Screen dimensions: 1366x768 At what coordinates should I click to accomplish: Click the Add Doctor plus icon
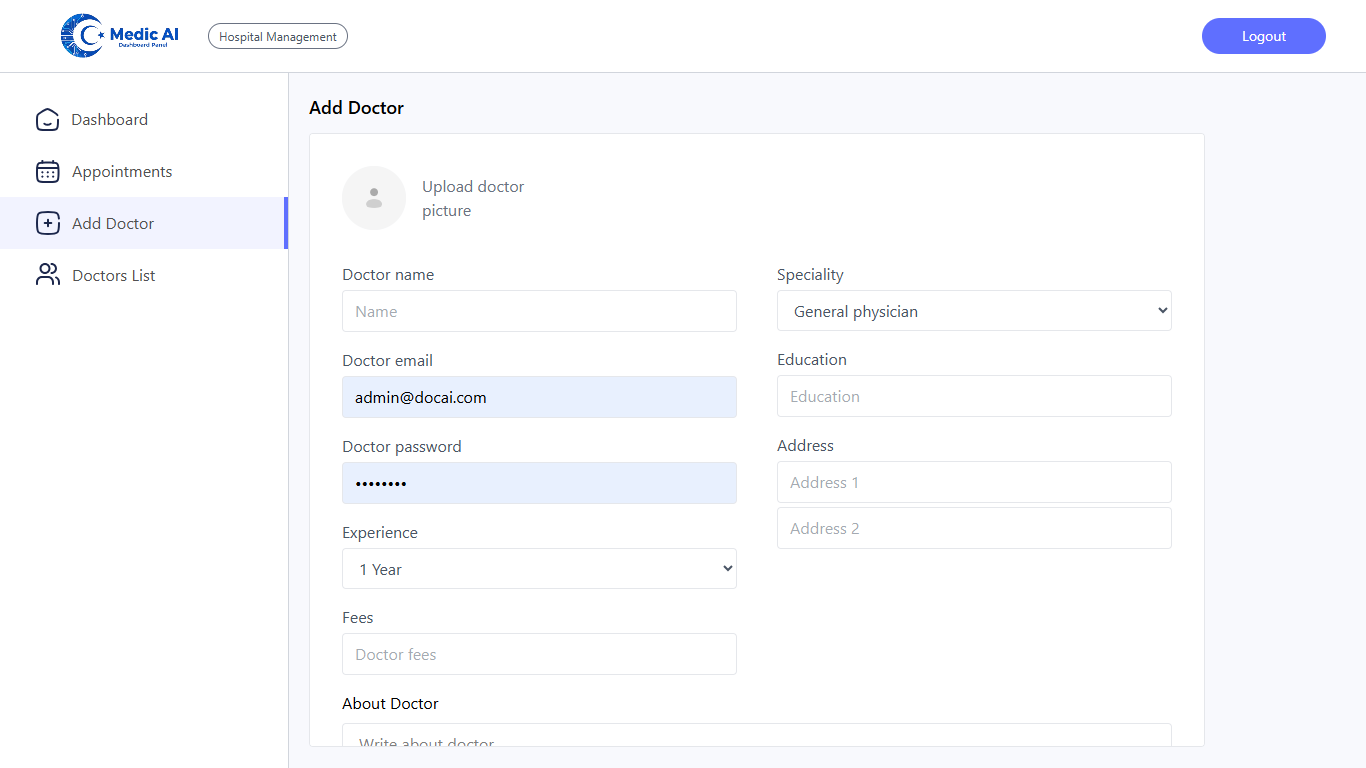coord(47,223)
